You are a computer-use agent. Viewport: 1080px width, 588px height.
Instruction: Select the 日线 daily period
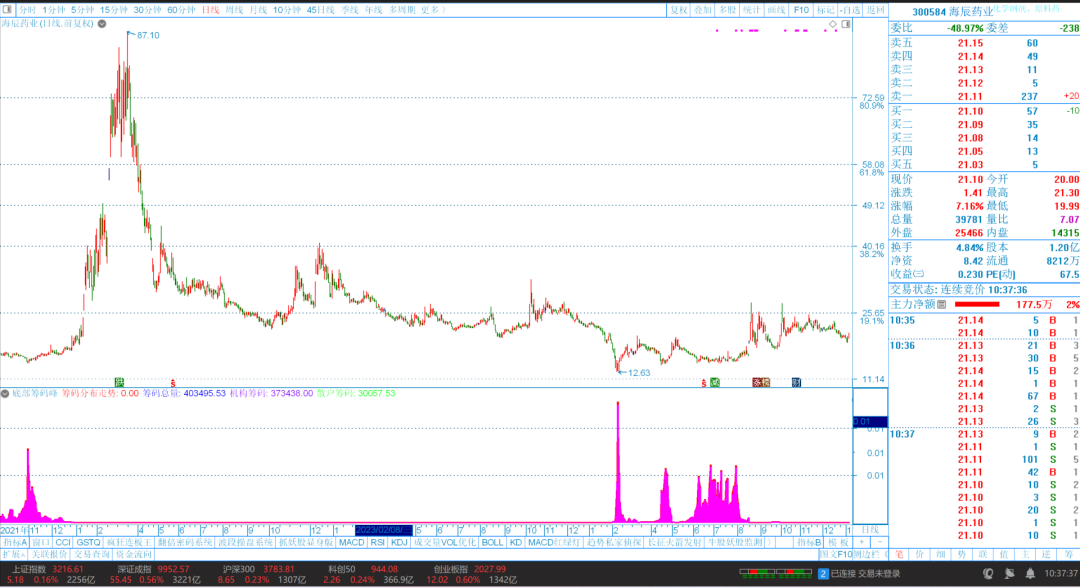(210, 10)
